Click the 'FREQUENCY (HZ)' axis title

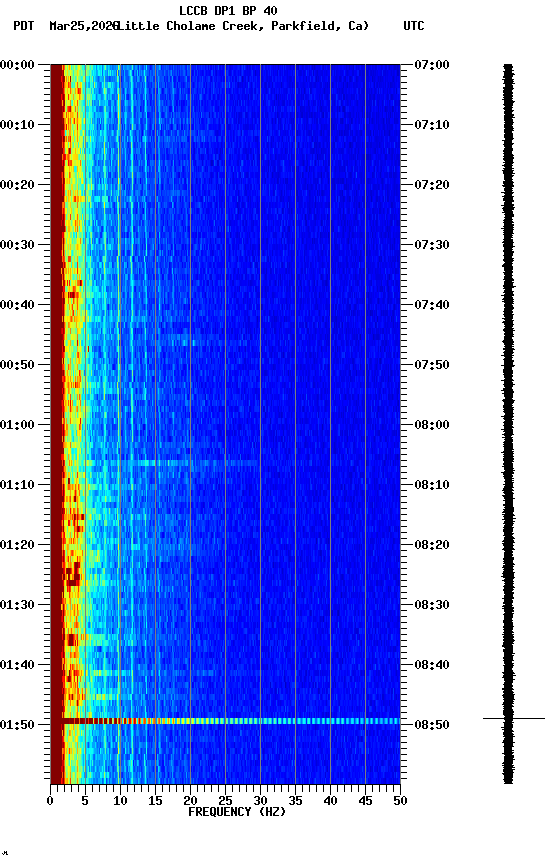(237, 812)
